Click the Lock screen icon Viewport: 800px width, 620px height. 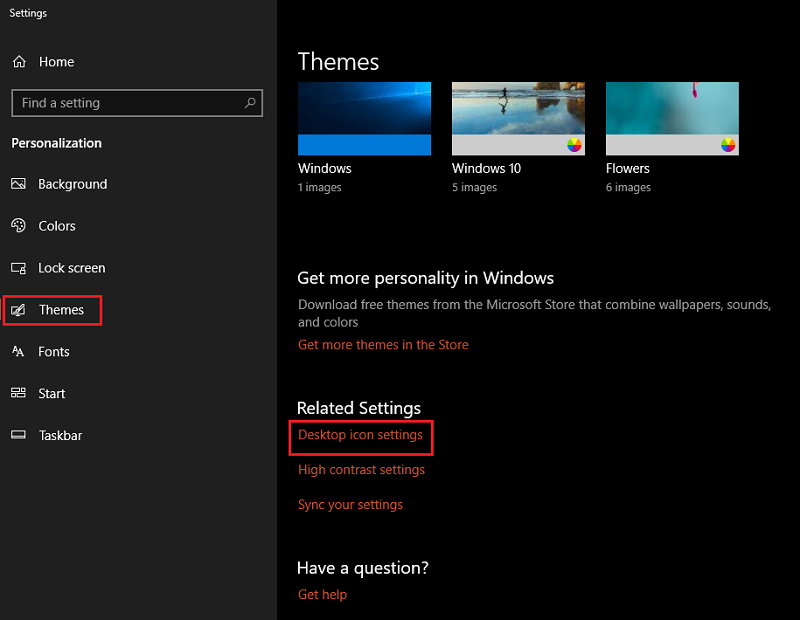click(x=18, y=268)
